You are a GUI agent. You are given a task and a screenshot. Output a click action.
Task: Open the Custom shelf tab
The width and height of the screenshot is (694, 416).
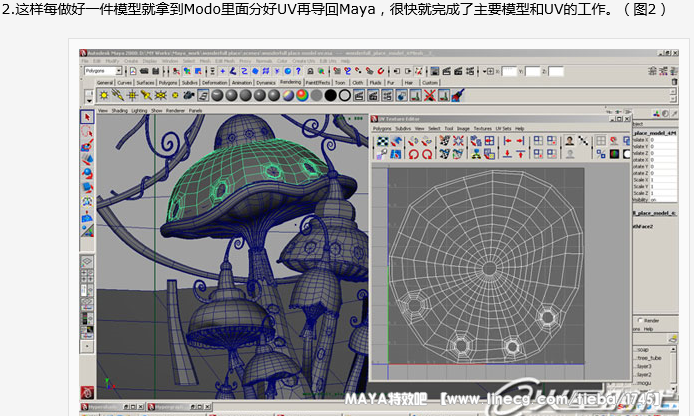coord(429,83)
